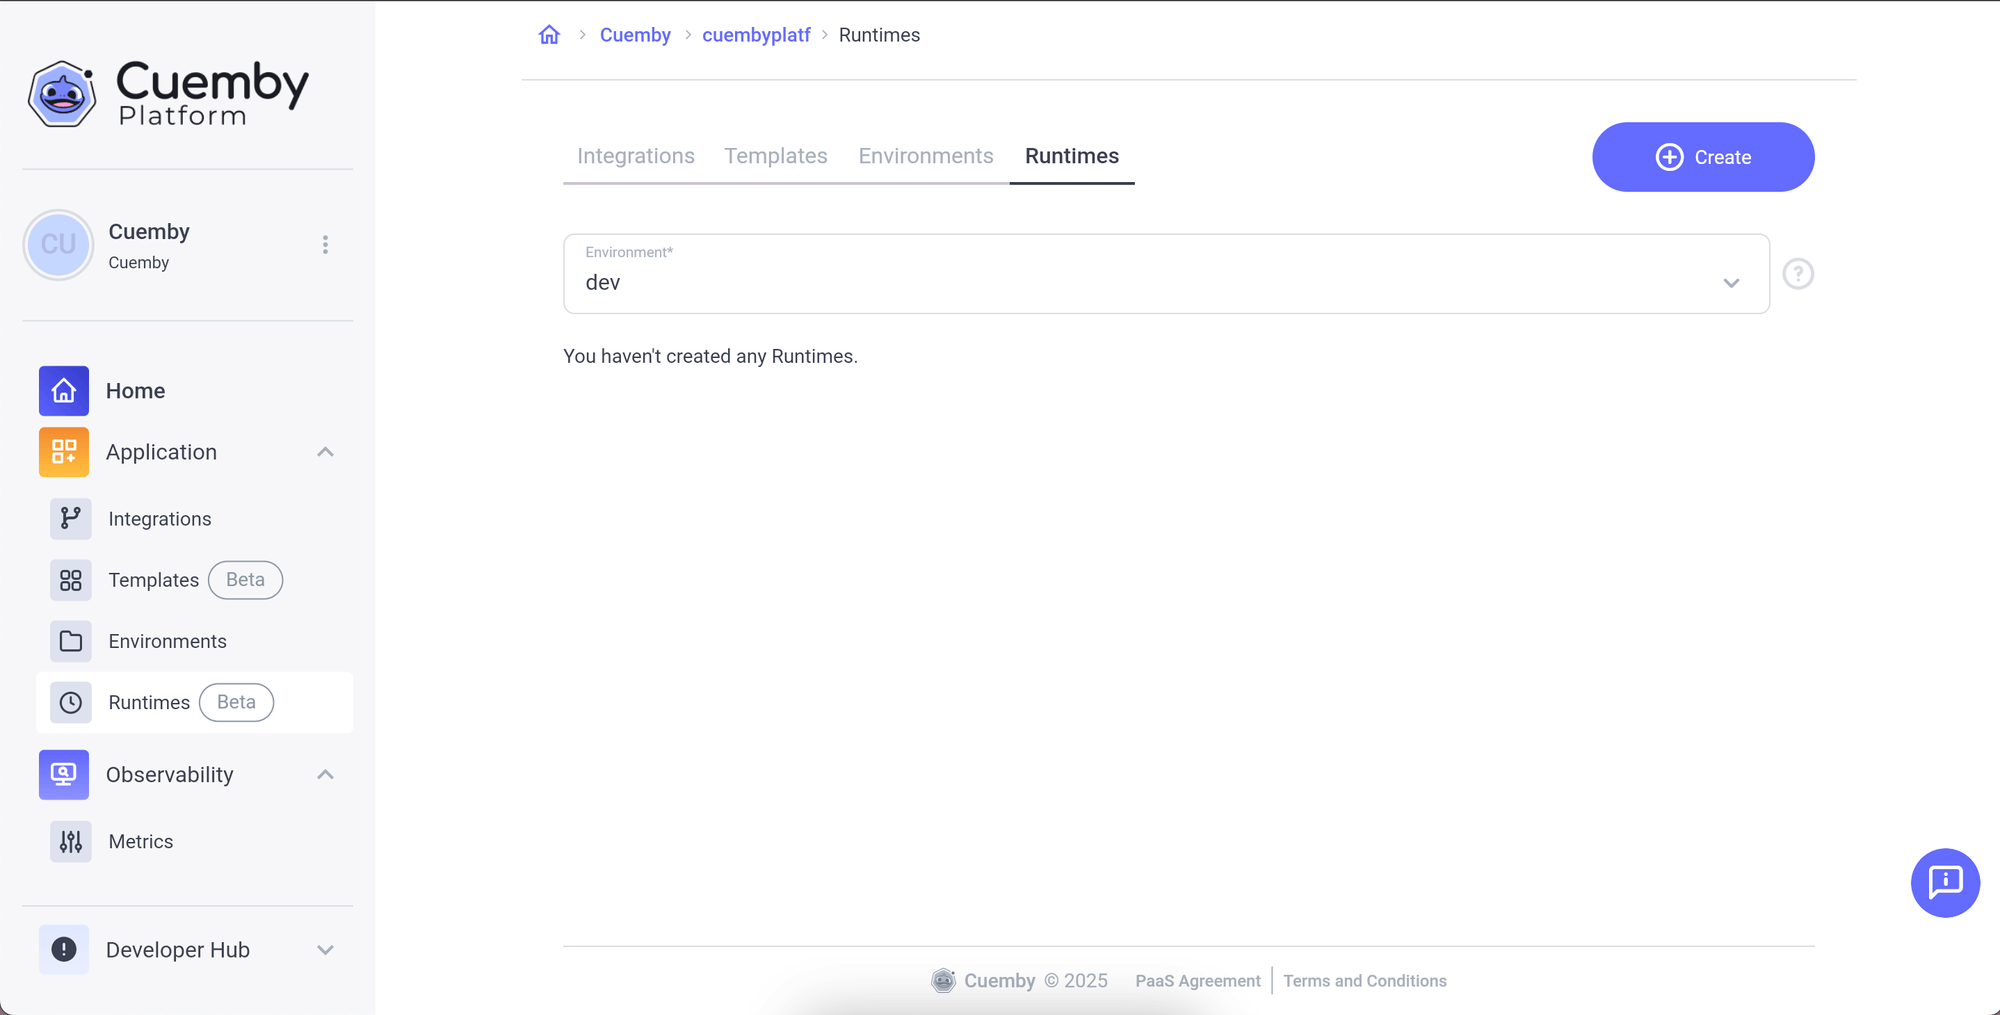Click the cuembyplatf breadcrumb link

(756, 34)
